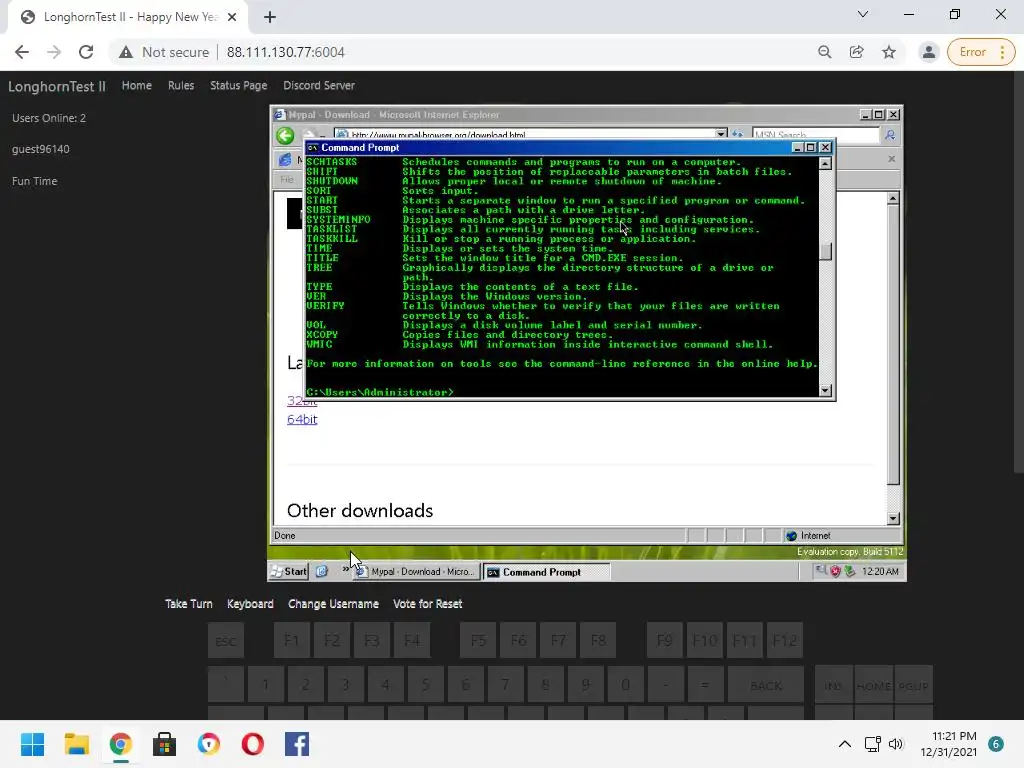This screenshot has height=768, width=1024.
Task: Click the IE page vertical scrollbar thumb
Action: [893, 345]
